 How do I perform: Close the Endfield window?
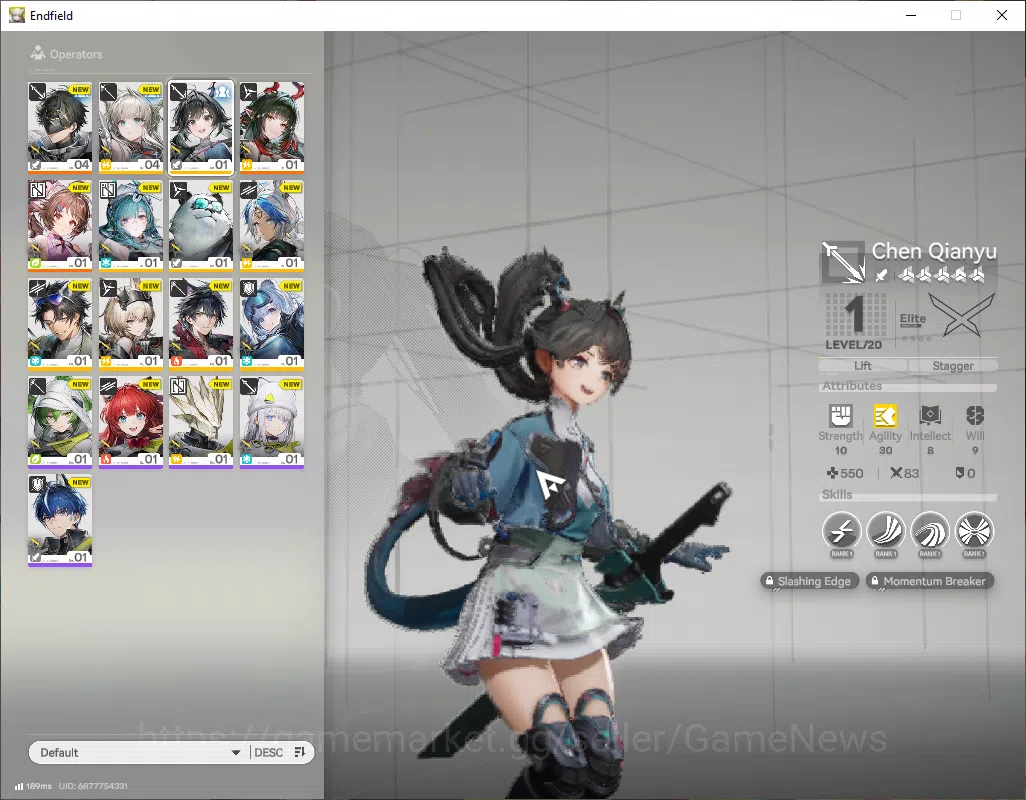tap(1001, 15)
